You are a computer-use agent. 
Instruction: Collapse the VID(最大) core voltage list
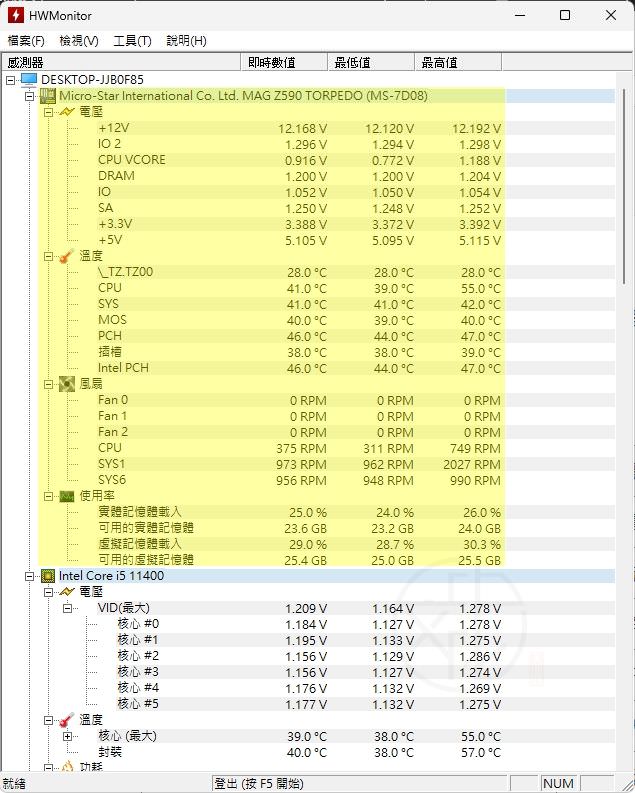click(67, 608)
